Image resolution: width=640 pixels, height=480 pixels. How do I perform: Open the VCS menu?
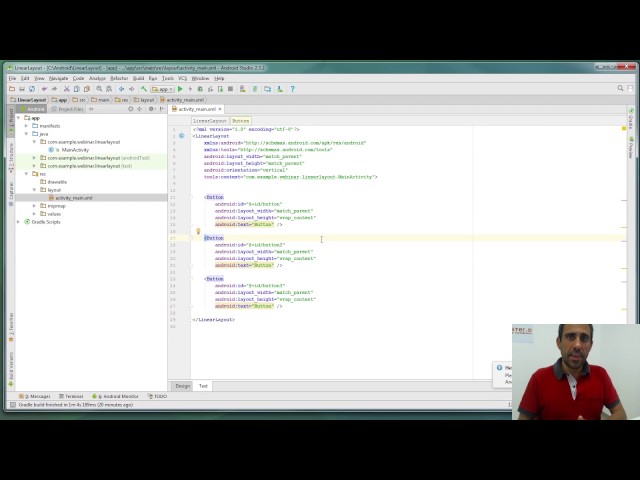tap(182, 78)
